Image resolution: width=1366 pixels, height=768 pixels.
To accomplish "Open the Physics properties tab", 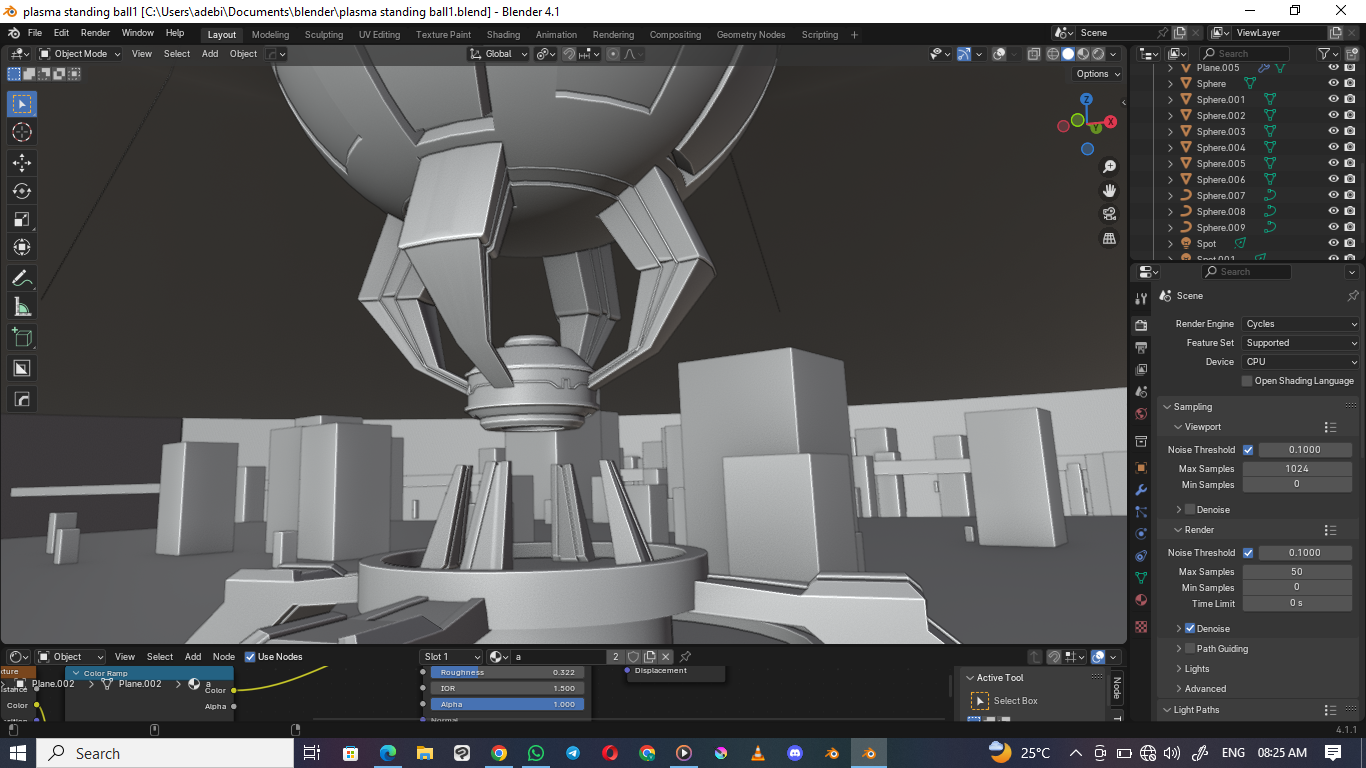I will click(x=1141, y=534).
